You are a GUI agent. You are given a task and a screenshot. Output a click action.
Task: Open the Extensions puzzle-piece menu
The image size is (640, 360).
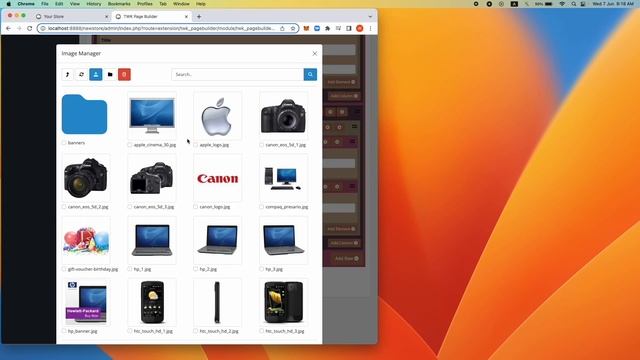[x=327, y=28]
